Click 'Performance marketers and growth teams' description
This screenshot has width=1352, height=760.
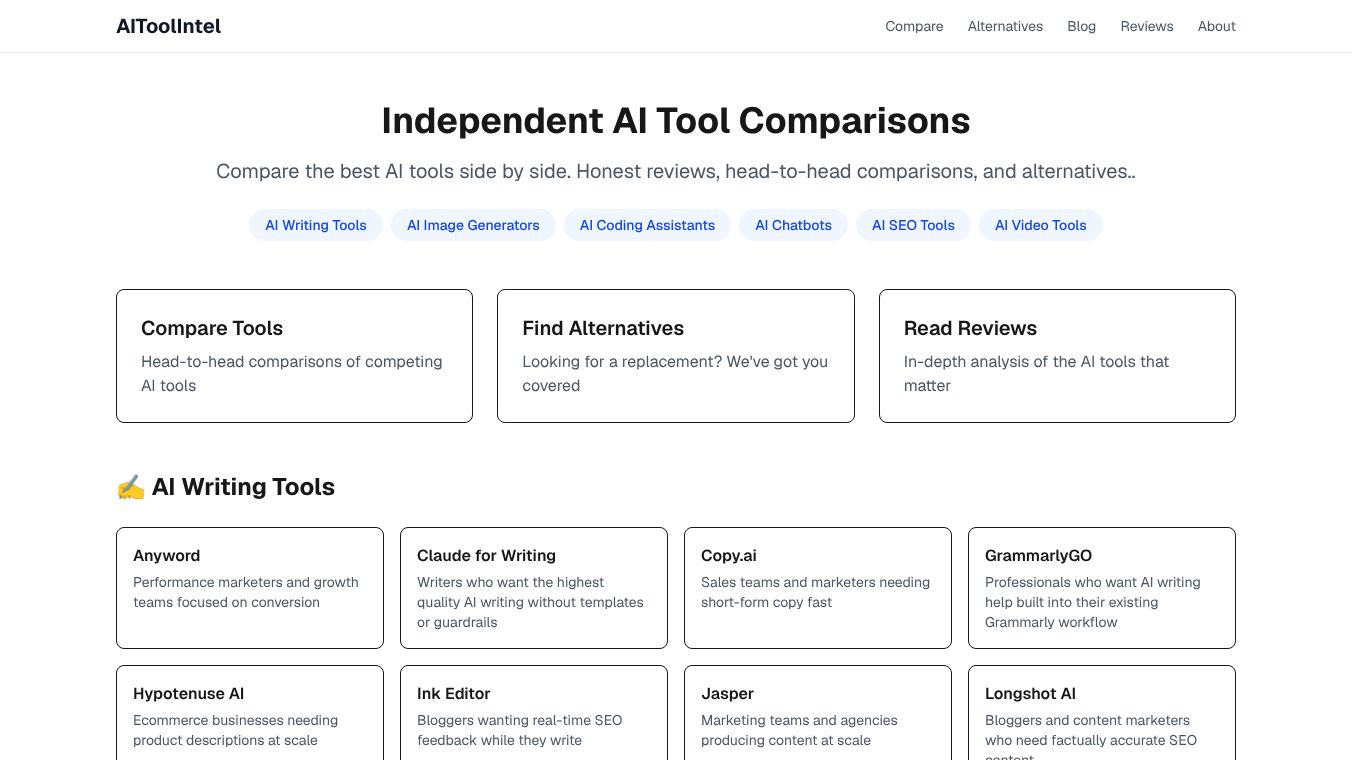246,592
